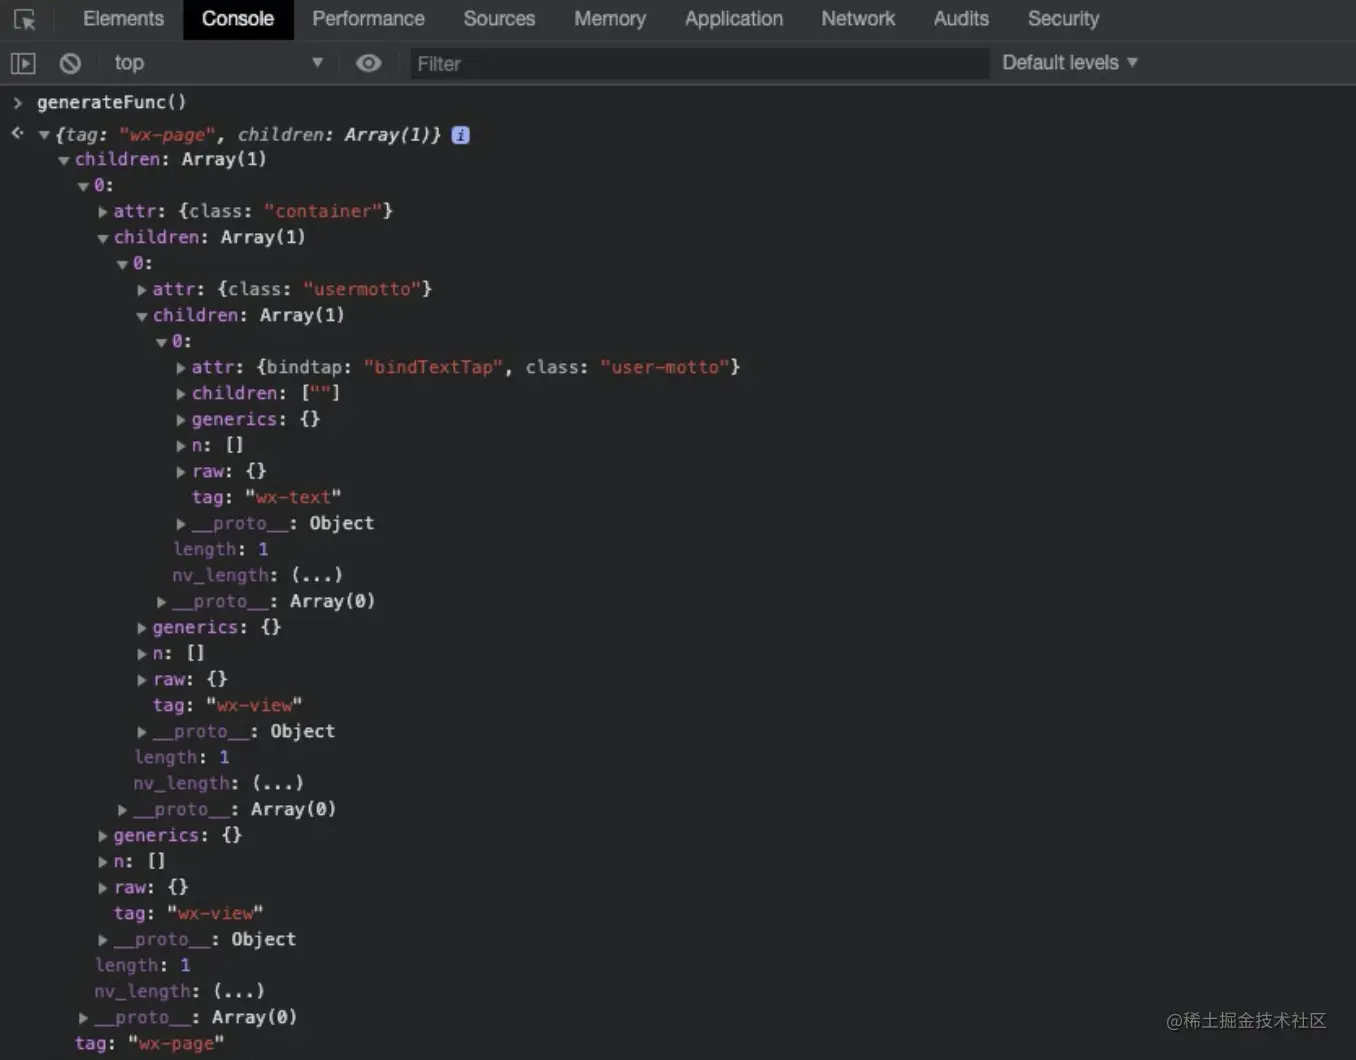The height and width of the screenshot is (1060, 1356).
Task: Open the Performance tab
Action: coord(368,19)
